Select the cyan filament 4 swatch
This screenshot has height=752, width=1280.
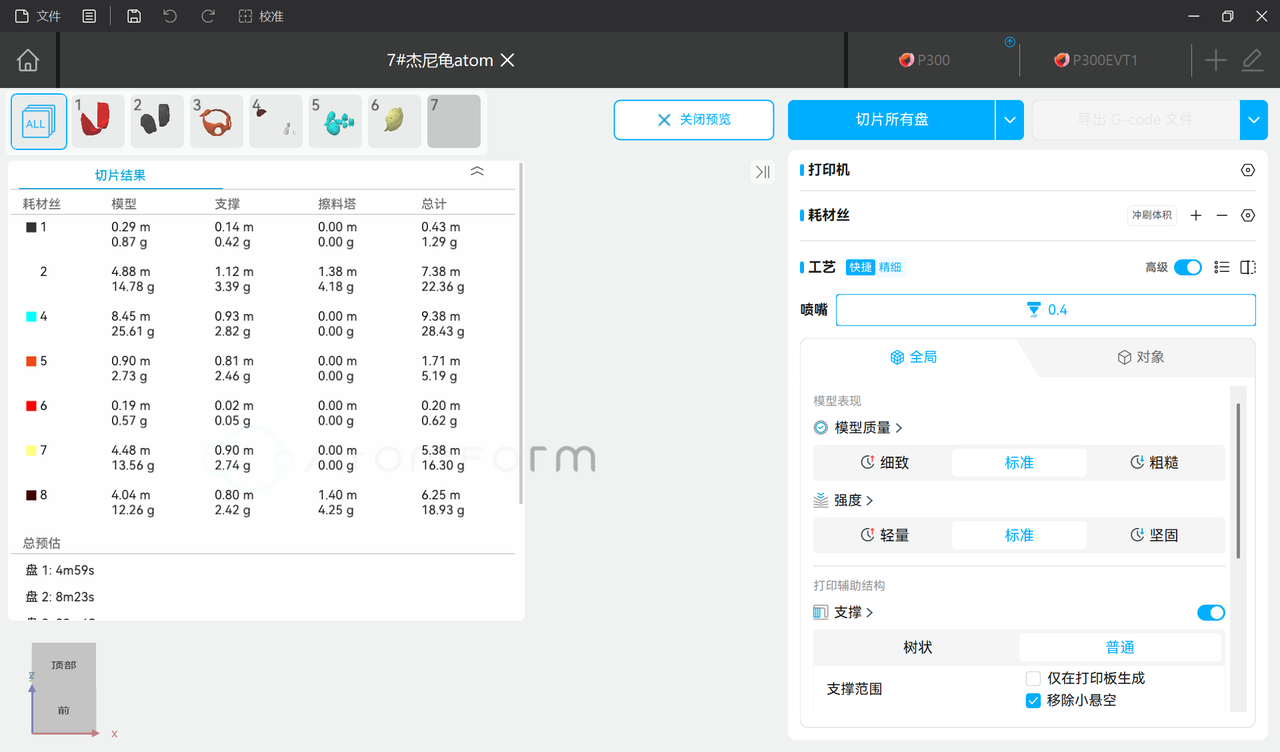point(31,317)
